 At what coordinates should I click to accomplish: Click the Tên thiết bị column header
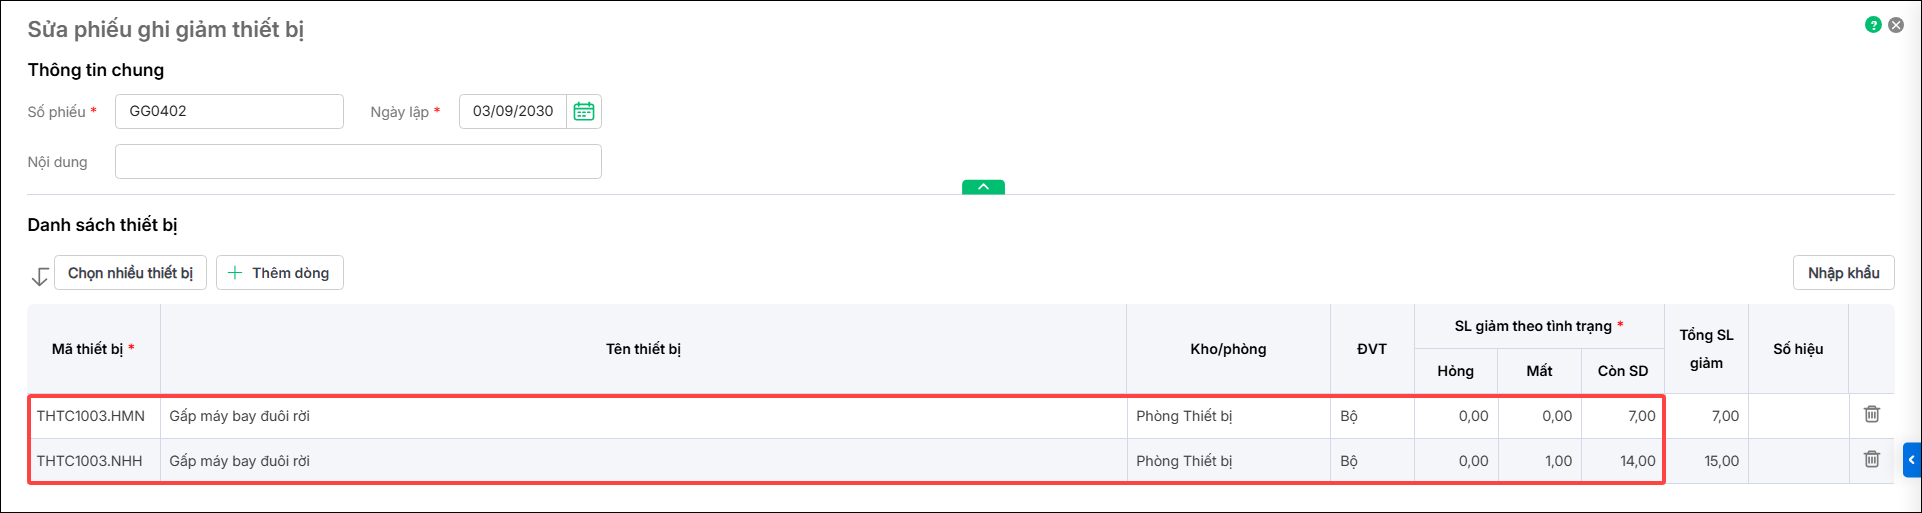click(x=643, y=349)
